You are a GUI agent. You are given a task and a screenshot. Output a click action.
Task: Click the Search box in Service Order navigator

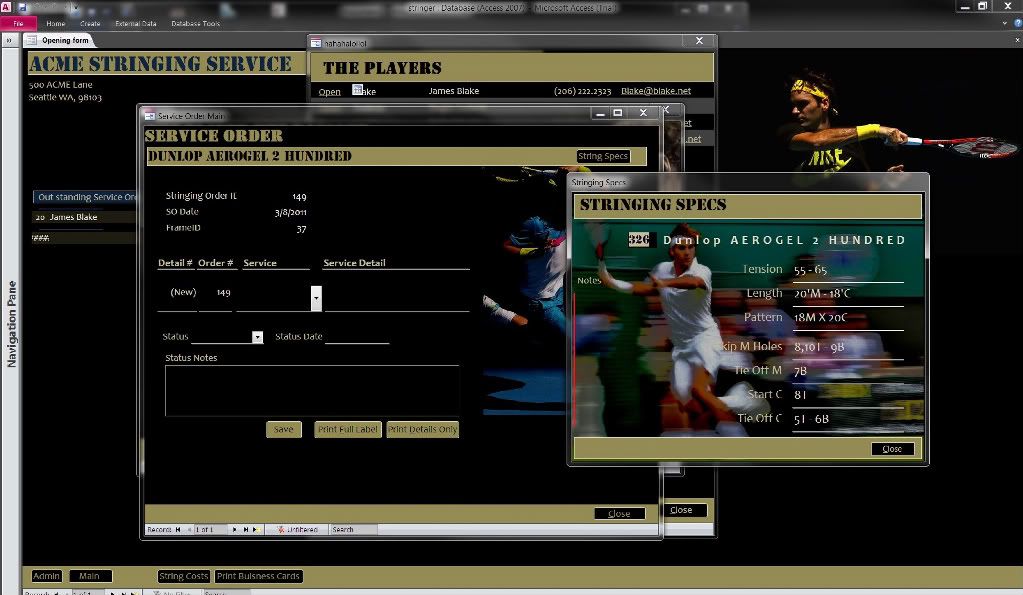point(353,530)
